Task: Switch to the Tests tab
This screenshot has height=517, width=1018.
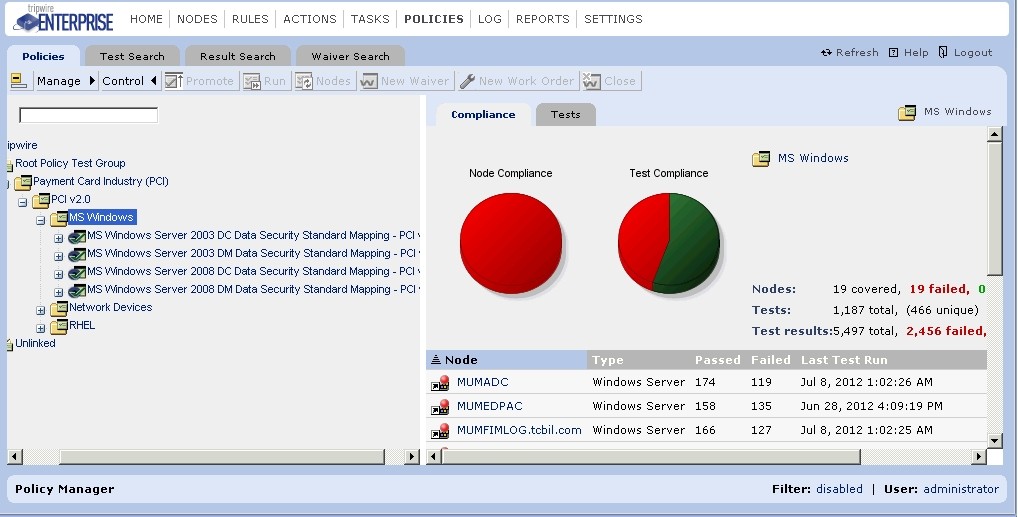Action: point(565,114)
